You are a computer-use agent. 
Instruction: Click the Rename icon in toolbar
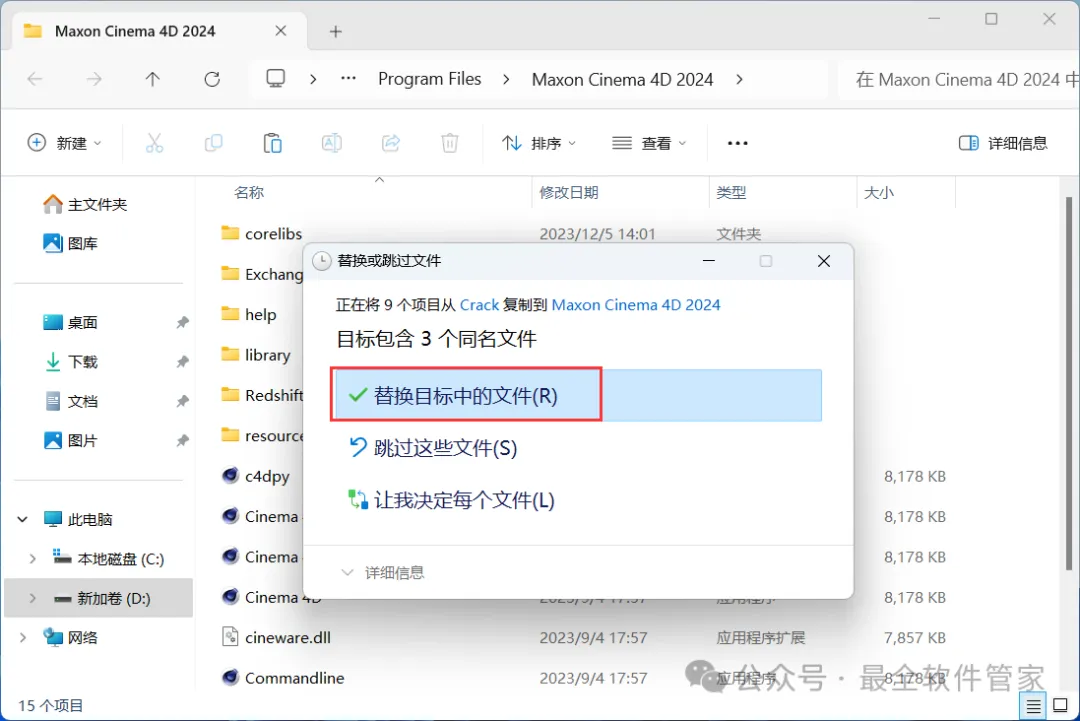331,143
